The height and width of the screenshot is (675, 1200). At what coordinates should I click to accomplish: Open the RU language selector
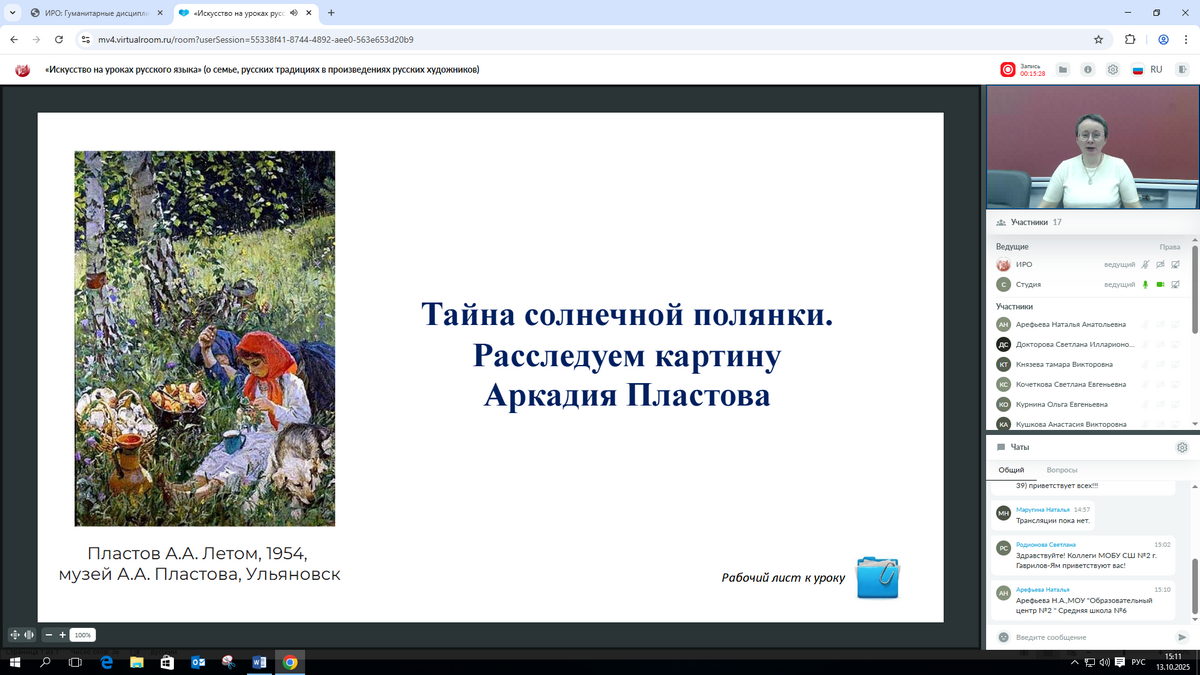(x=1147, y=70)
